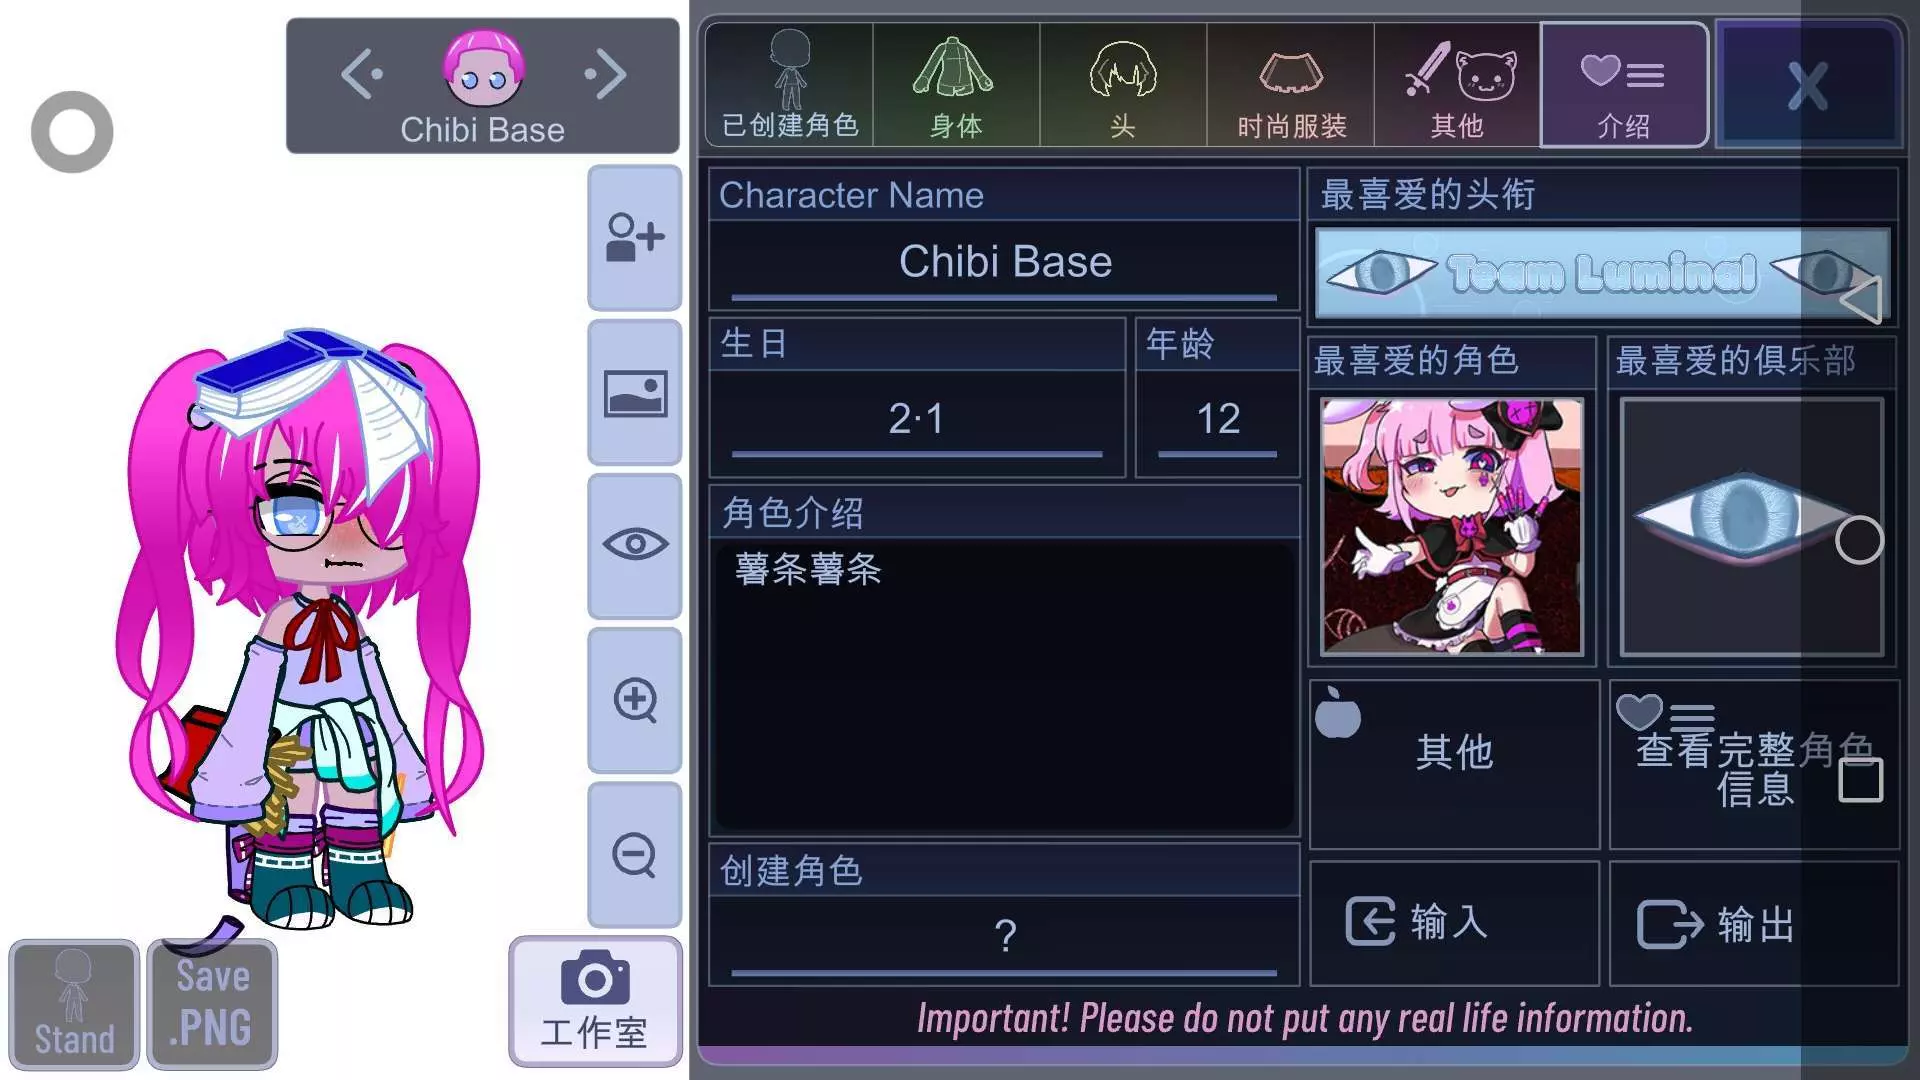The height and width of the screenshot is (1080, 1920).
Task: Open the background image icon
Action: (634, 393)
